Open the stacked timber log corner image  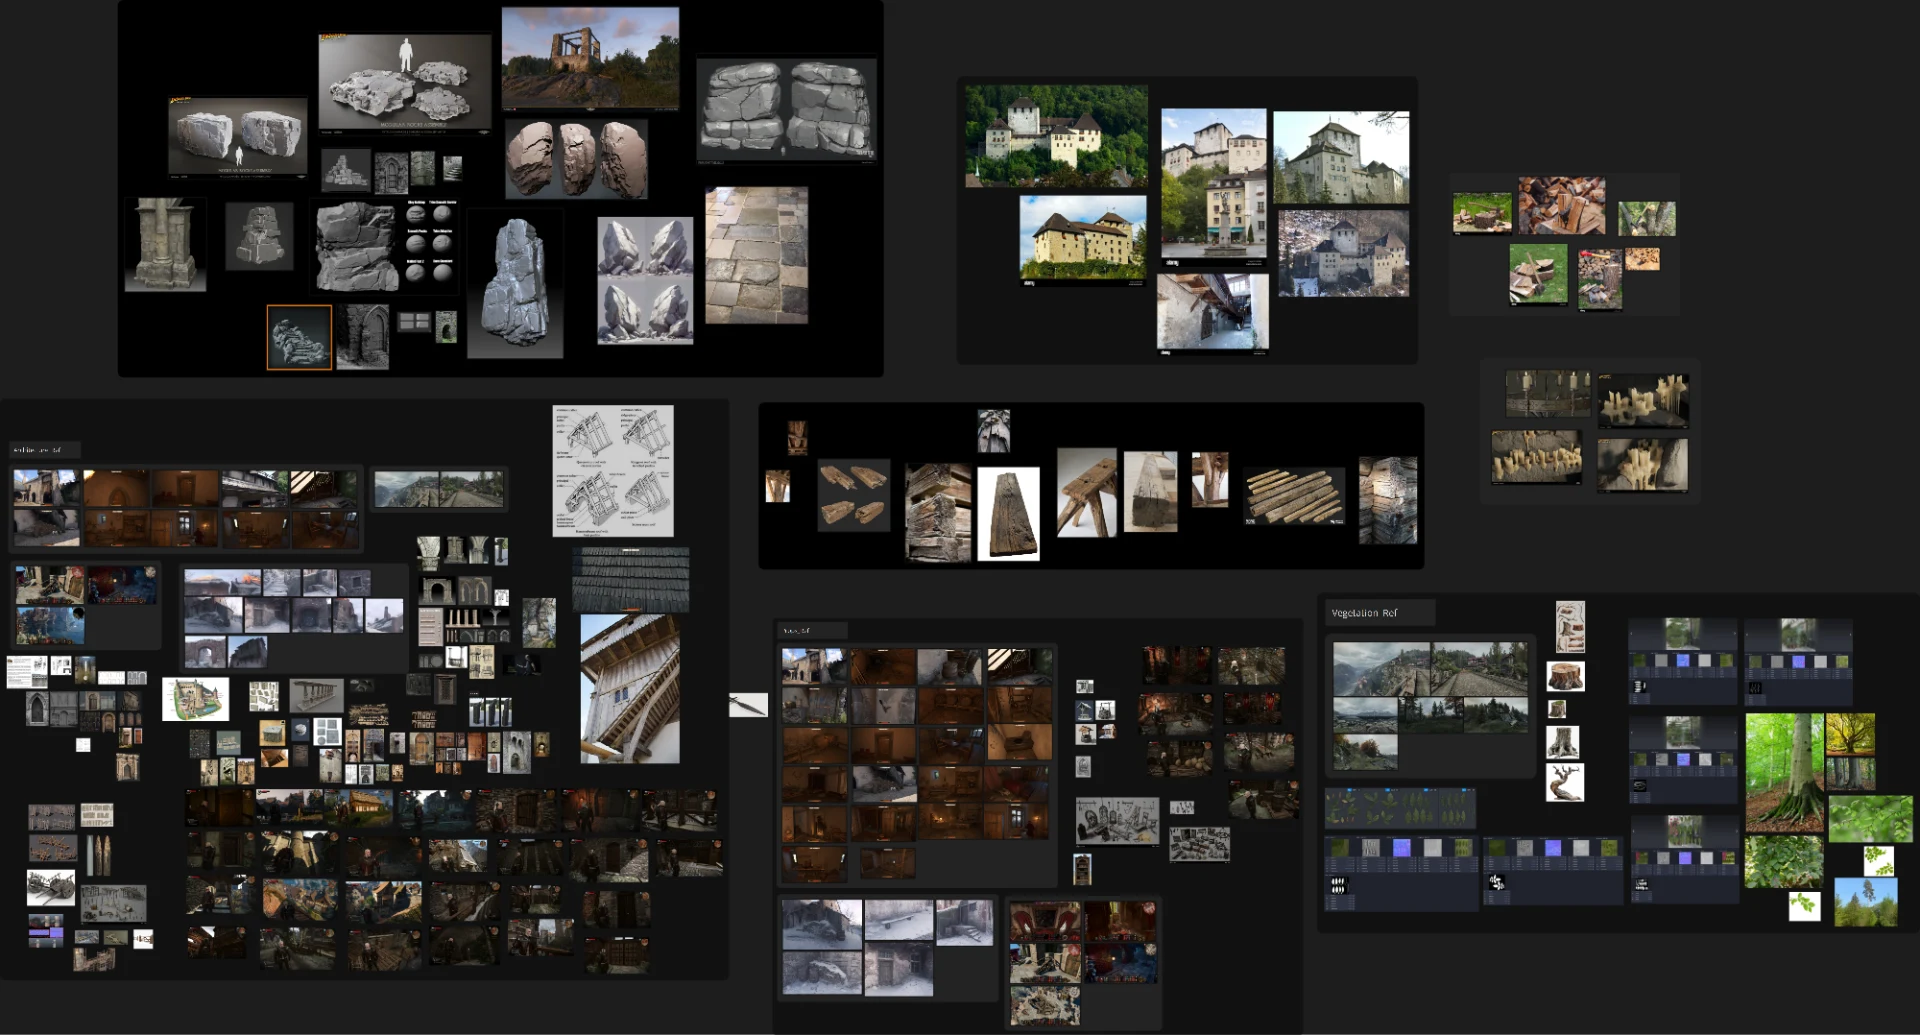pos(938,512)
